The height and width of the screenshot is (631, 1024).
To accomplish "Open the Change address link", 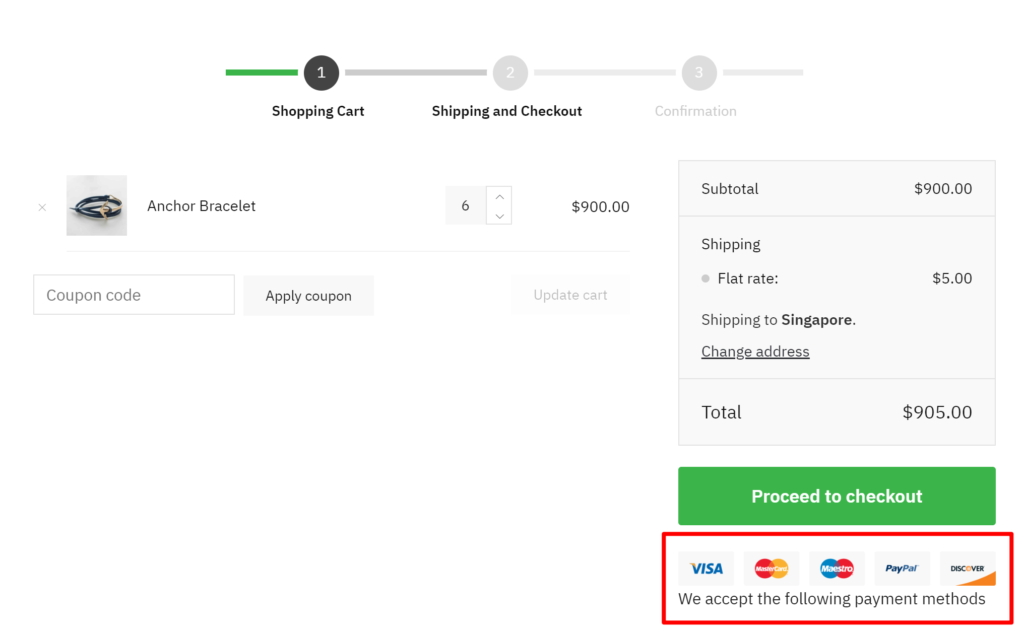I will tap(755, 352).
